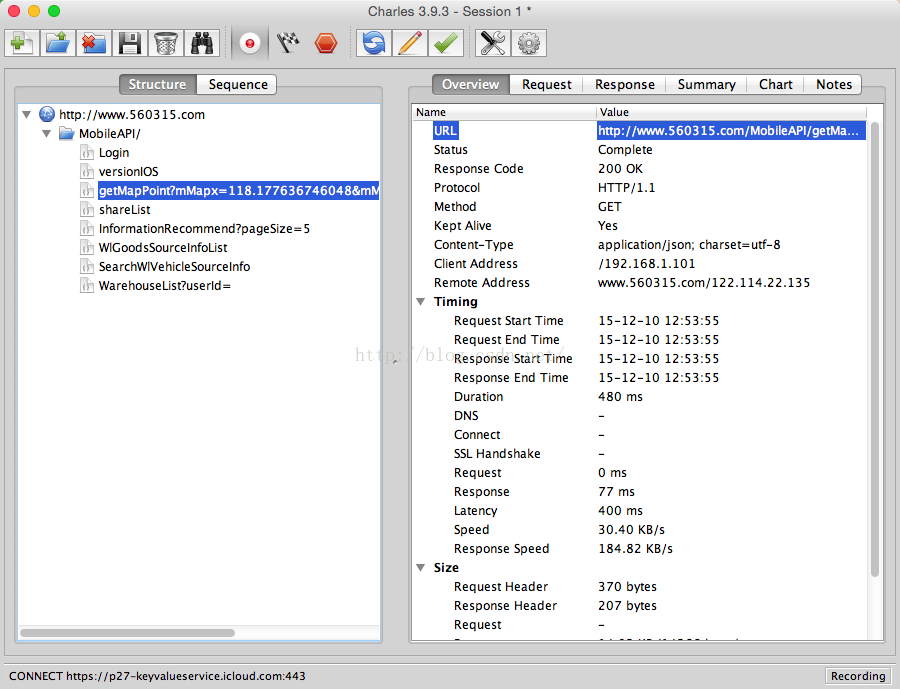The image size is (900, 689).
Task: Click the Name column header
Action: [x=504, y=113]
